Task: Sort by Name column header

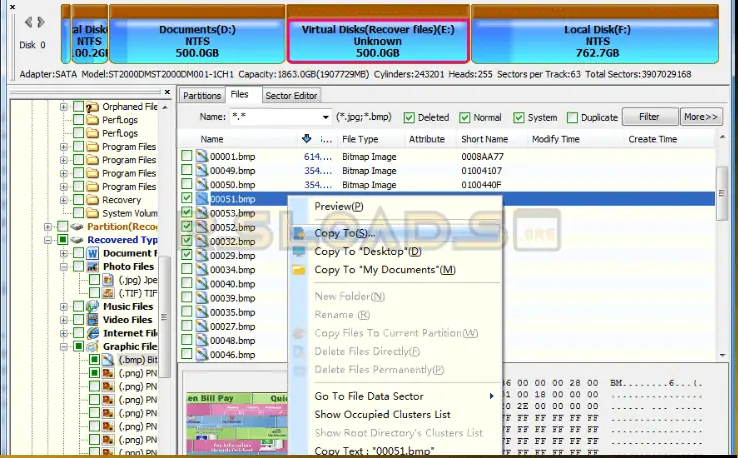Action: pos(212,139)
